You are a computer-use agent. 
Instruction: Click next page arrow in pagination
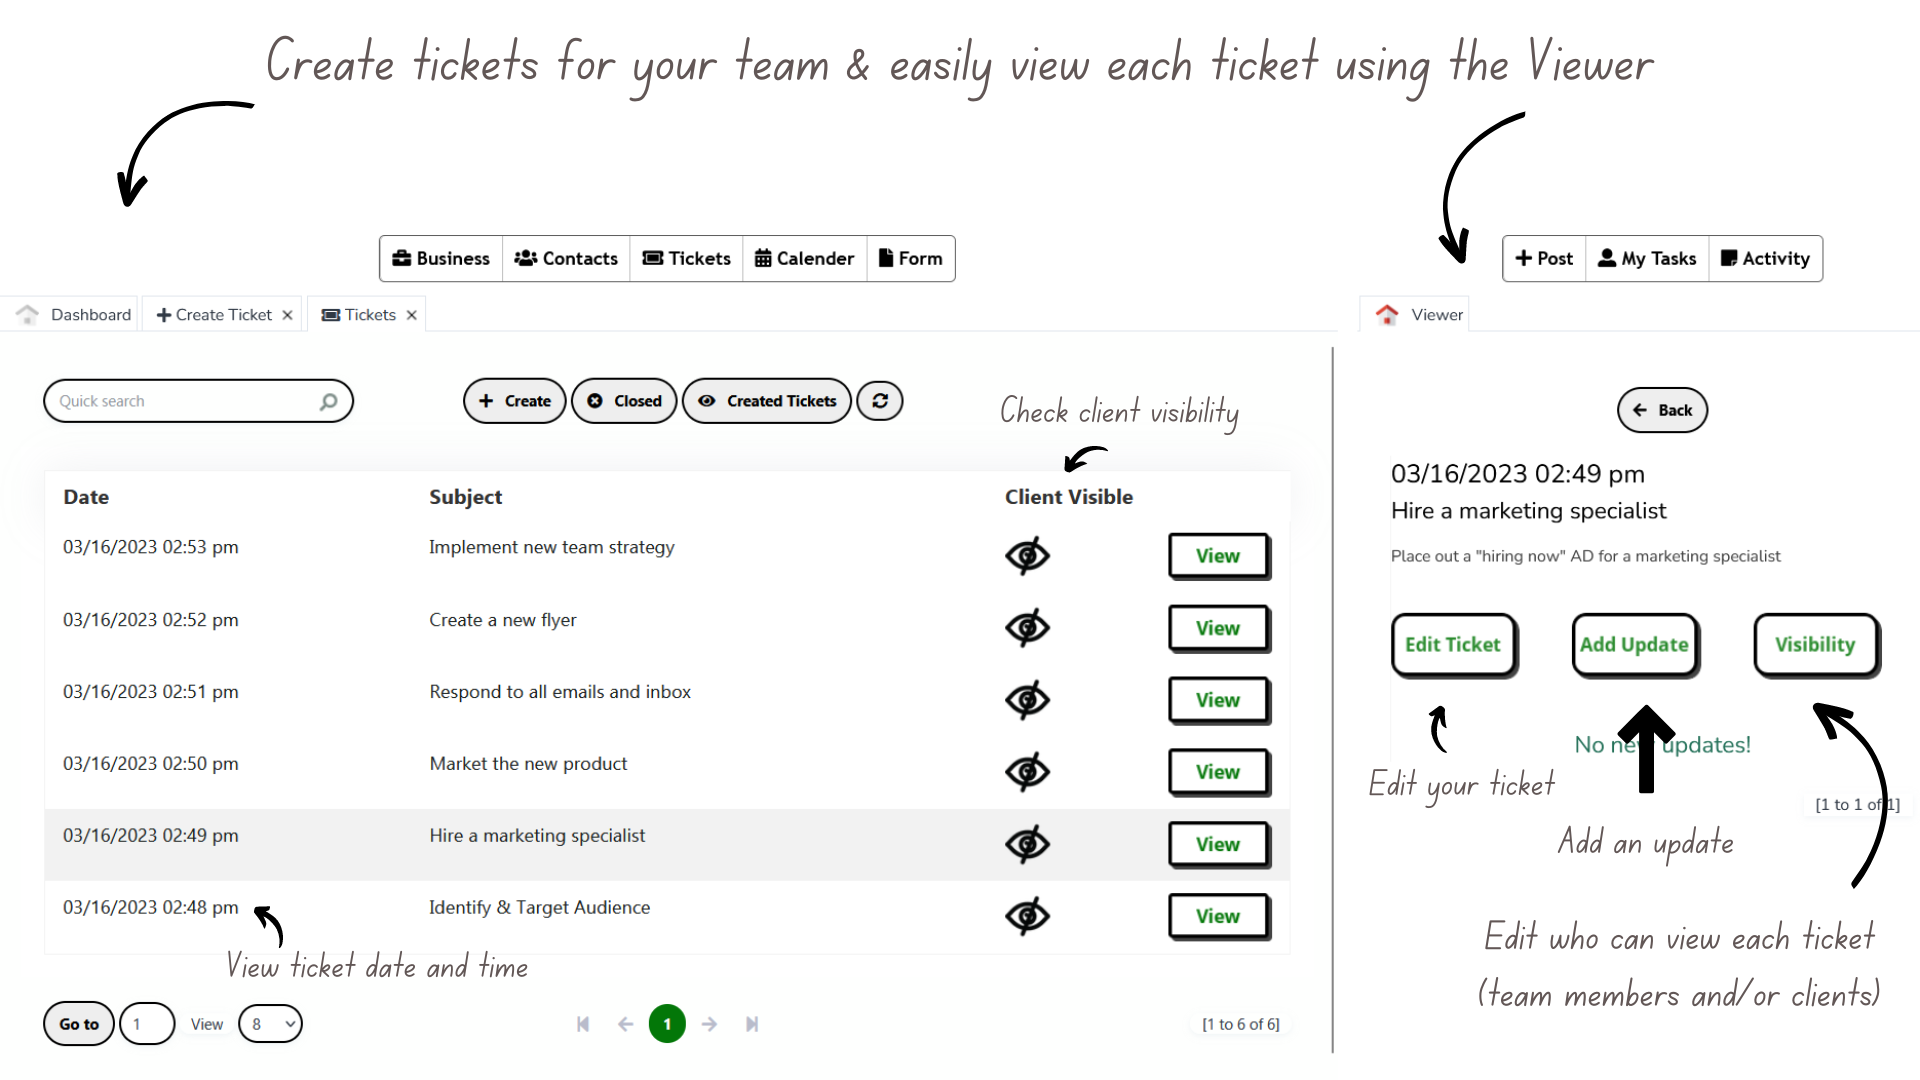[709, 1024]
